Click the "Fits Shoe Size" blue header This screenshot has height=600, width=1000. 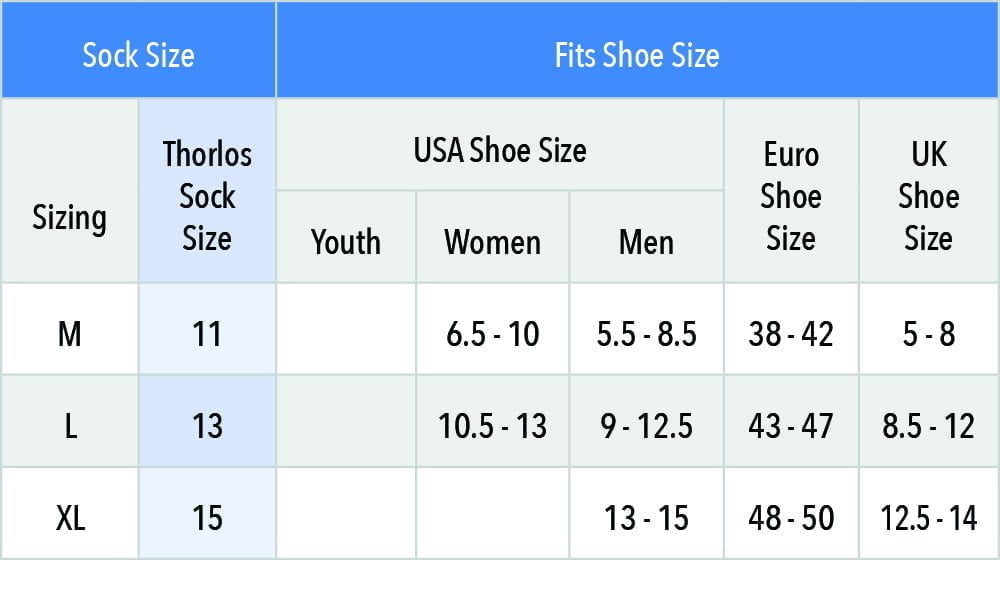point(637,54)
